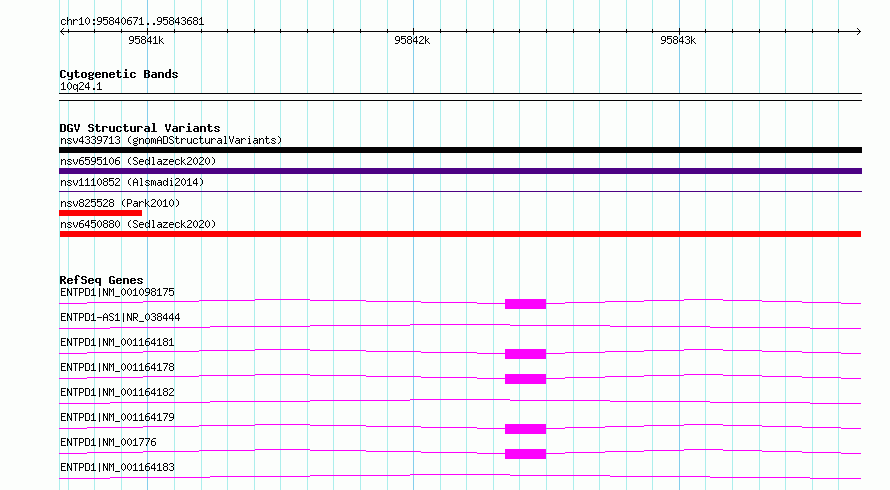This screenshot has height=490, width=890.
Task: Select the magenta exon of NM_001164179
Action: [x=526, y=429]
